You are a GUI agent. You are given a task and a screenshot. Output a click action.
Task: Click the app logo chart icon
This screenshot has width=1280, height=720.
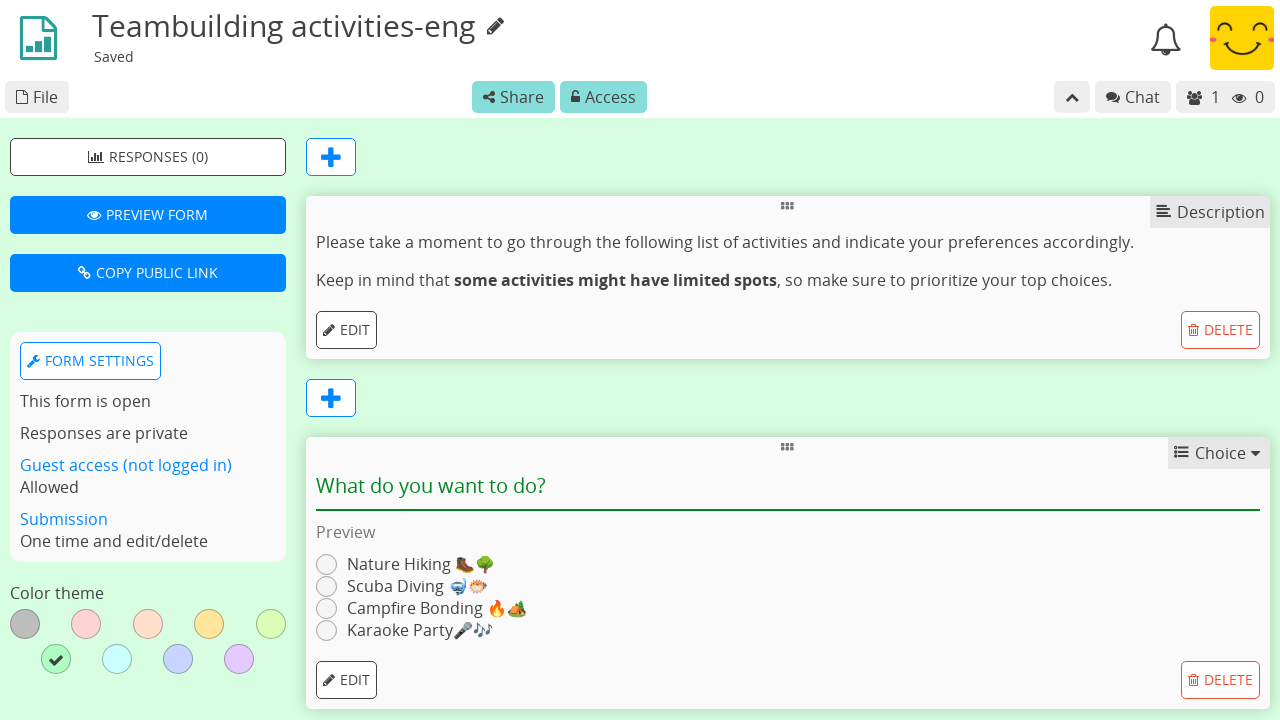point(37,37)
